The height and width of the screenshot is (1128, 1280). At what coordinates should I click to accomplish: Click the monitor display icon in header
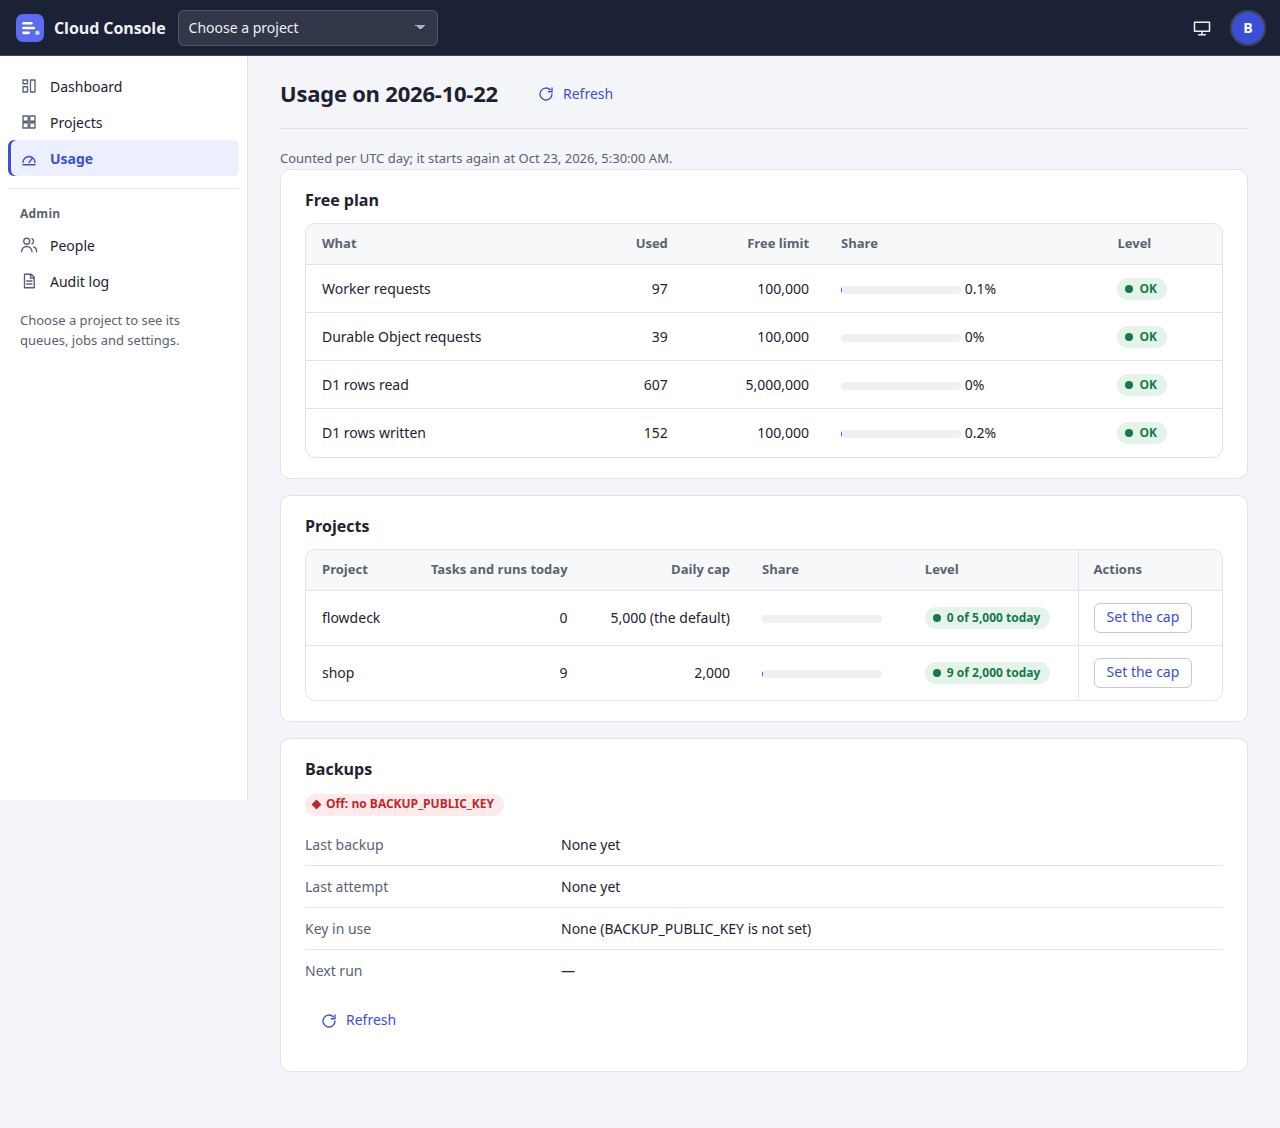[1202, 28]
